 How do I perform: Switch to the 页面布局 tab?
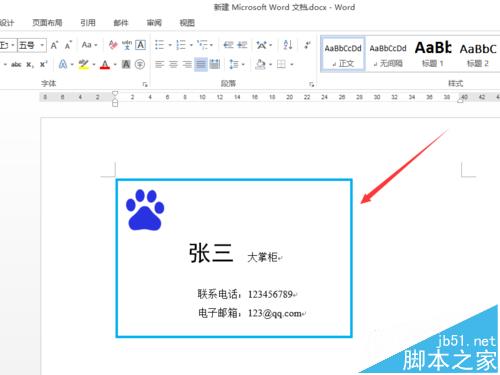(47, 23)
